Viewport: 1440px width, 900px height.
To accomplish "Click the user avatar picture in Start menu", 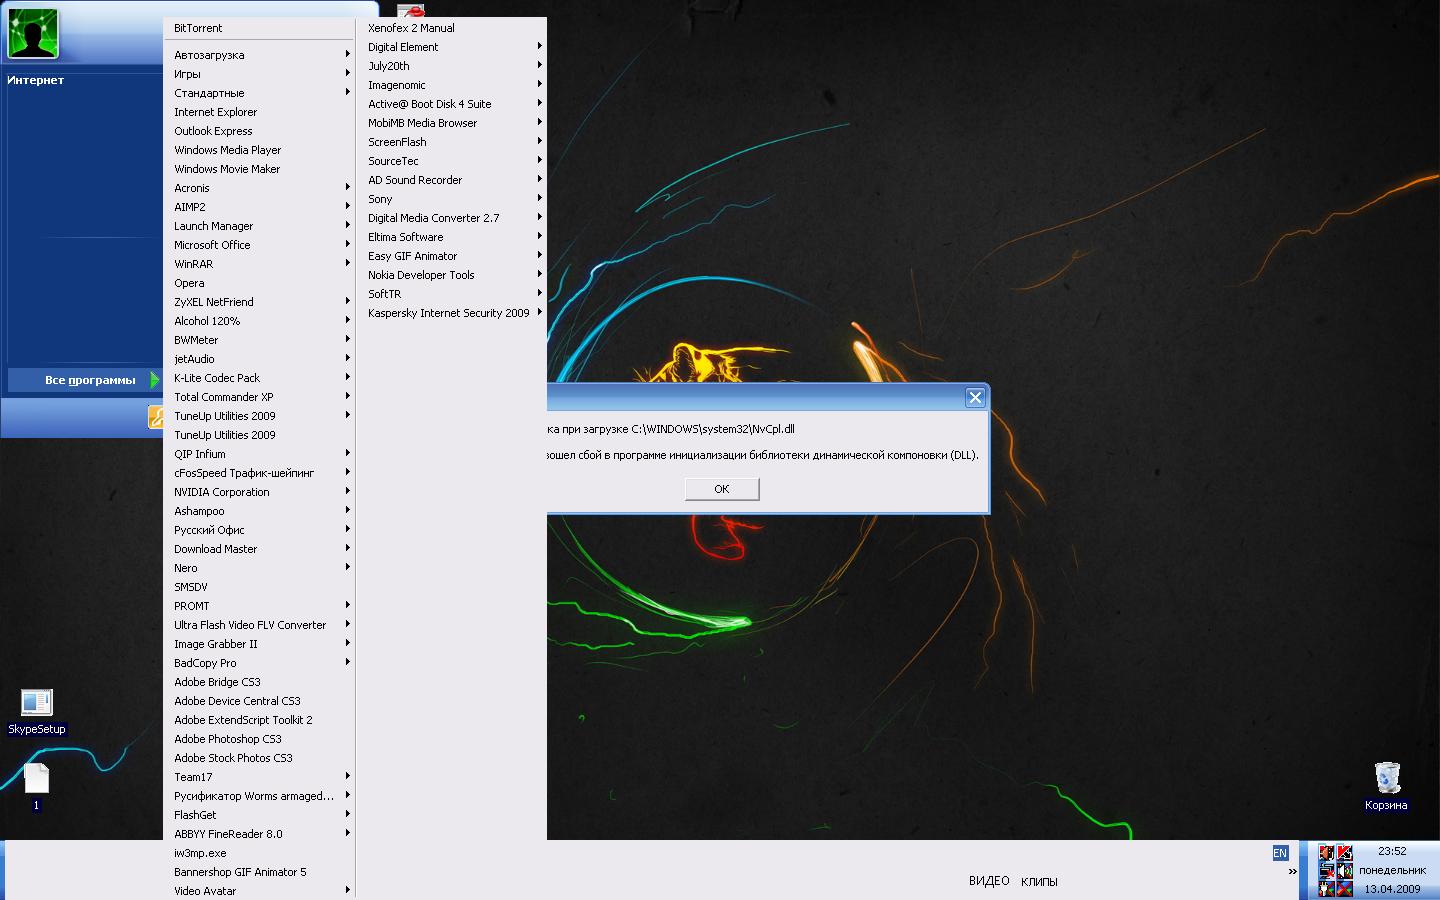I will (32, 34).
